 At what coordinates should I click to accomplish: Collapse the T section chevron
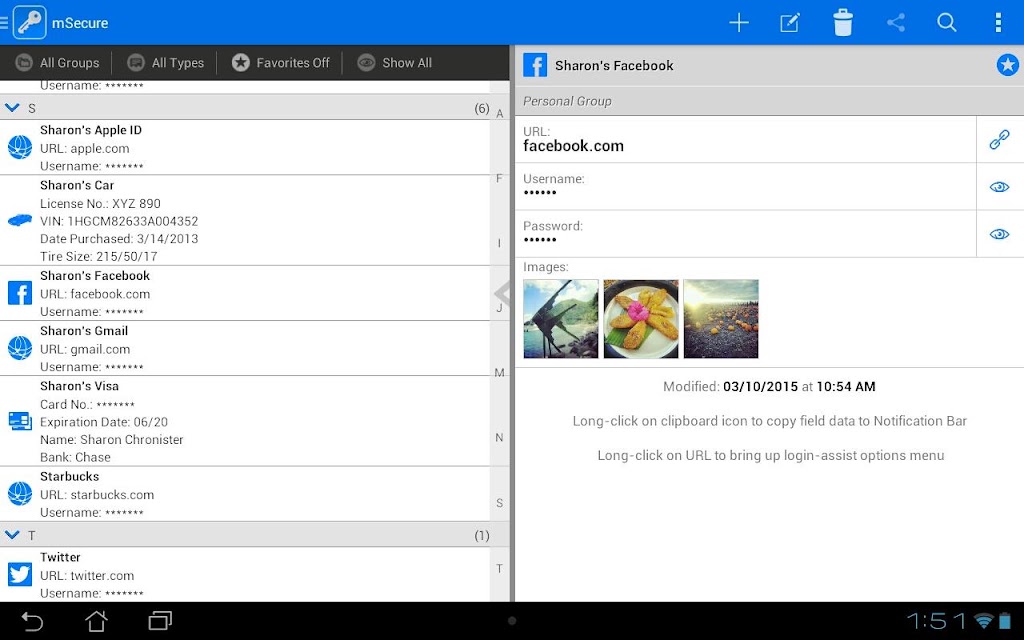12,535
